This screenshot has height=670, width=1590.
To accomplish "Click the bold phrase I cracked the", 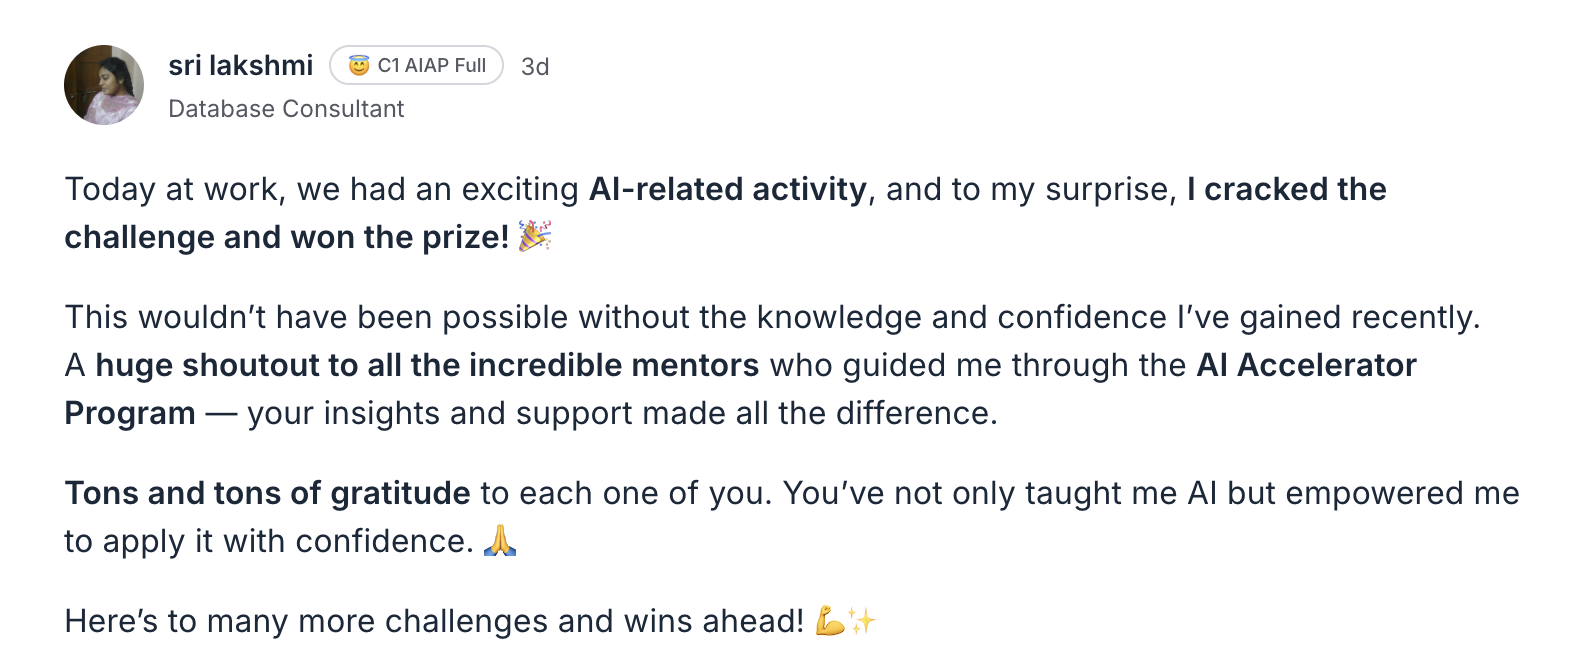I will click(1287, 189).
